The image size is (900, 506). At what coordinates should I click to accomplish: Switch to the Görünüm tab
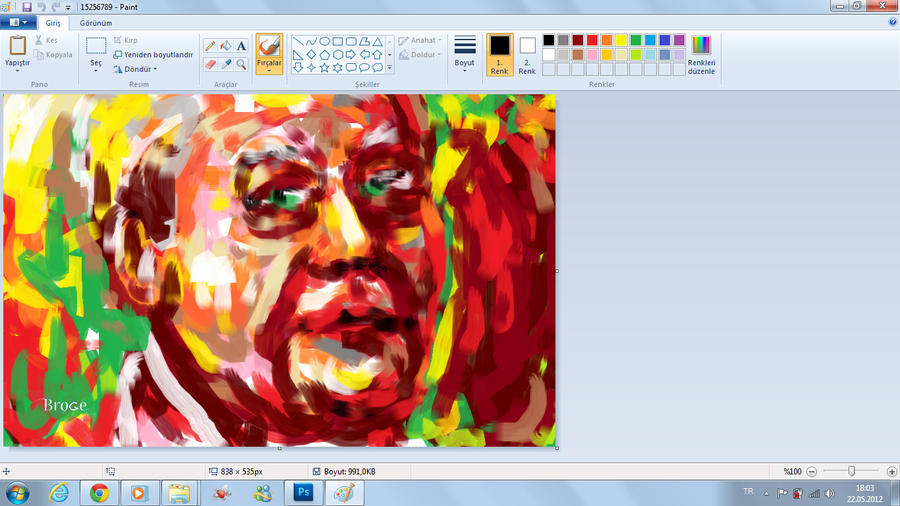tap(96, 23)
